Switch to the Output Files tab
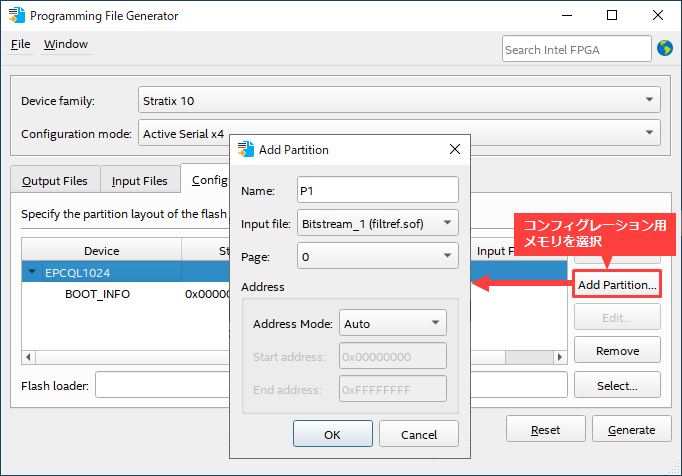682x476 pixels. pyautogui.click(x=54, y=181)
